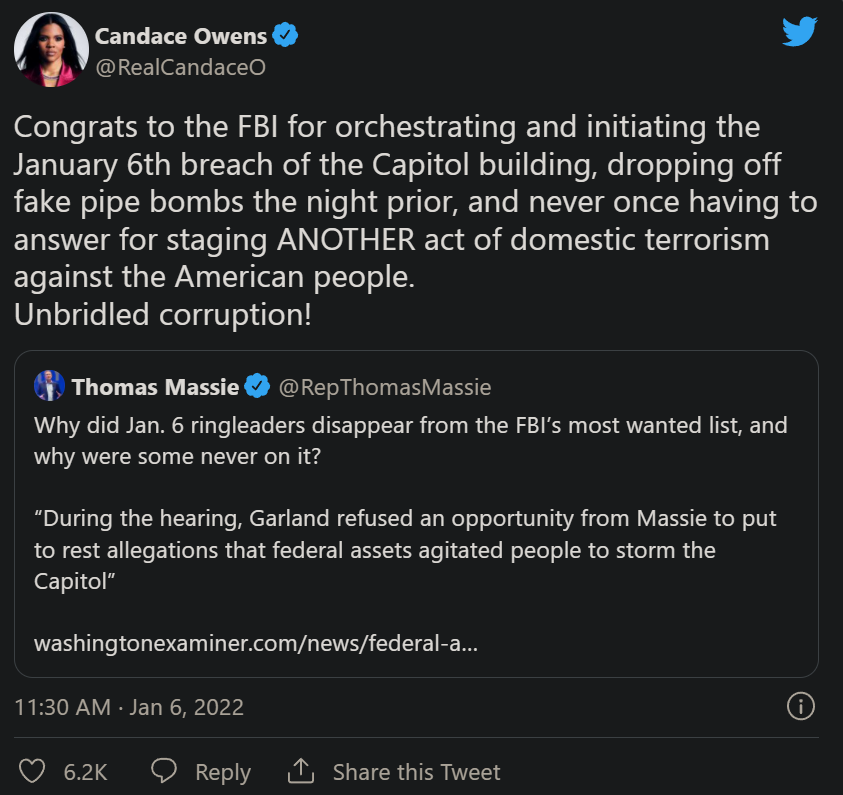This screenshot has height=795, width=843.
Task: Open Candace Owens' profile picture
Action: [52, 50]
